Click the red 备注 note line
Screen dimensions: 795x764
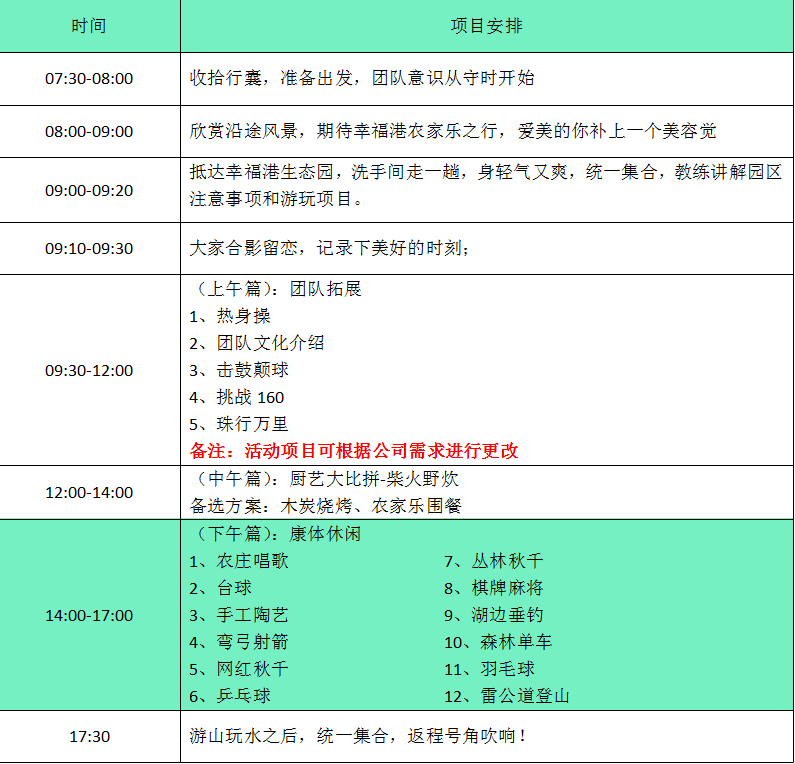[354, 451]
